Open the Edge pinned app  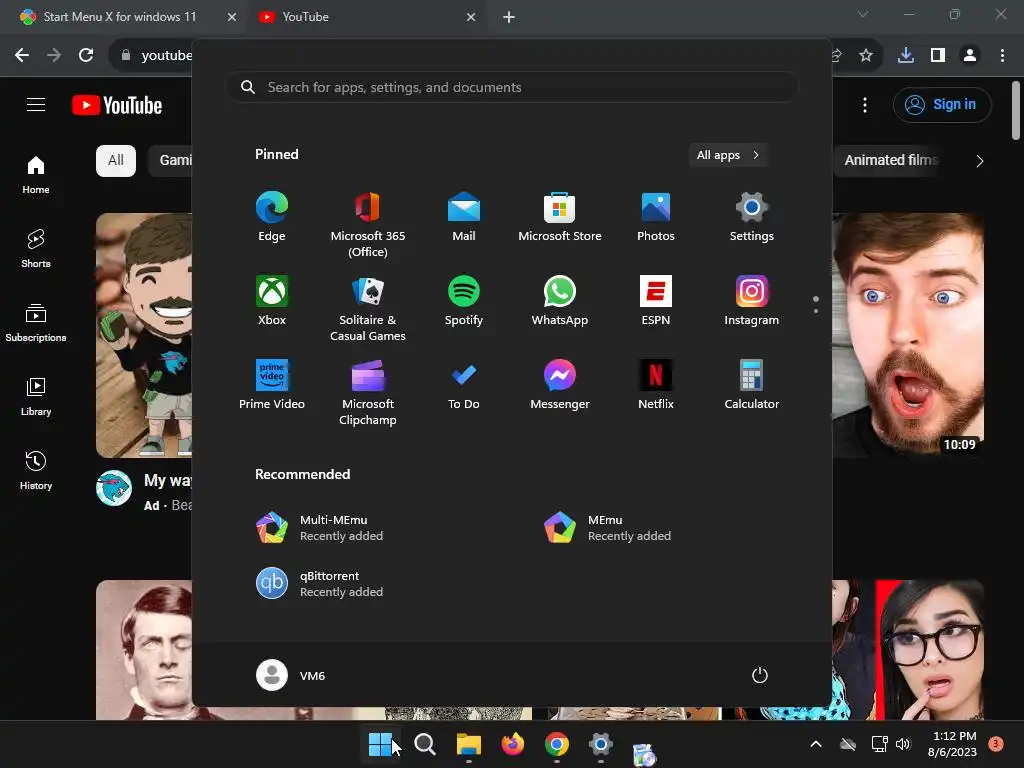coord(272,217)
